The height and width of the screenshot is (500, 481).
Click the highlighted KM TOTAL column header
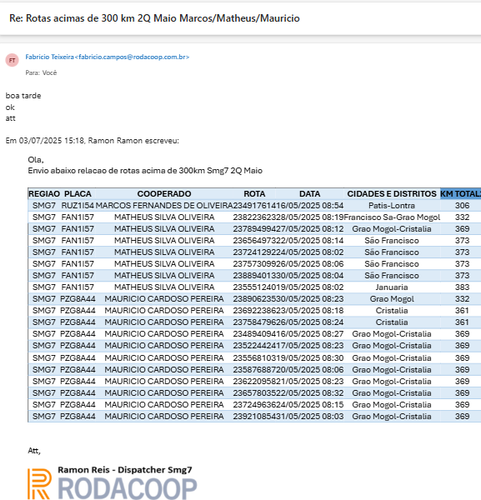(461, 194)
